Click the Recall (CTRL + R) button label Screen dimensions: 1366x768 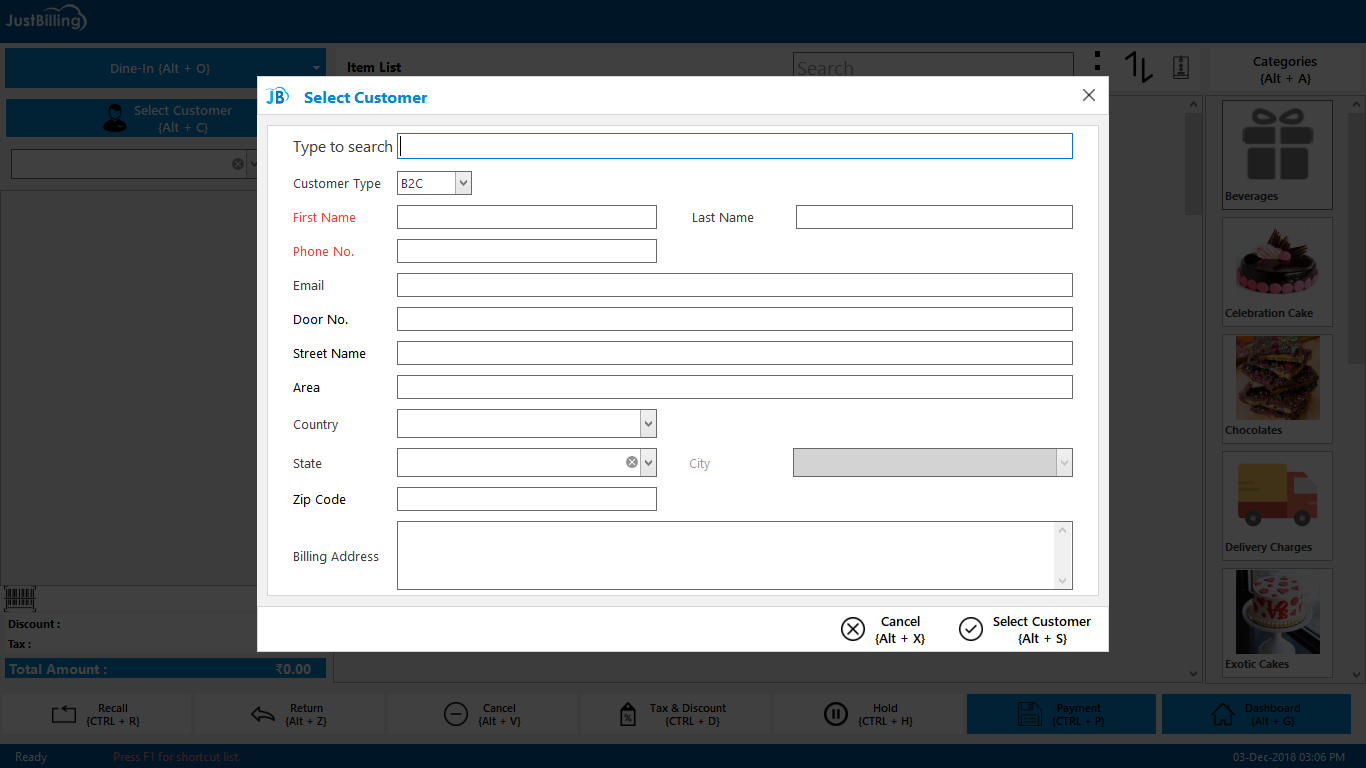(113, 714)
